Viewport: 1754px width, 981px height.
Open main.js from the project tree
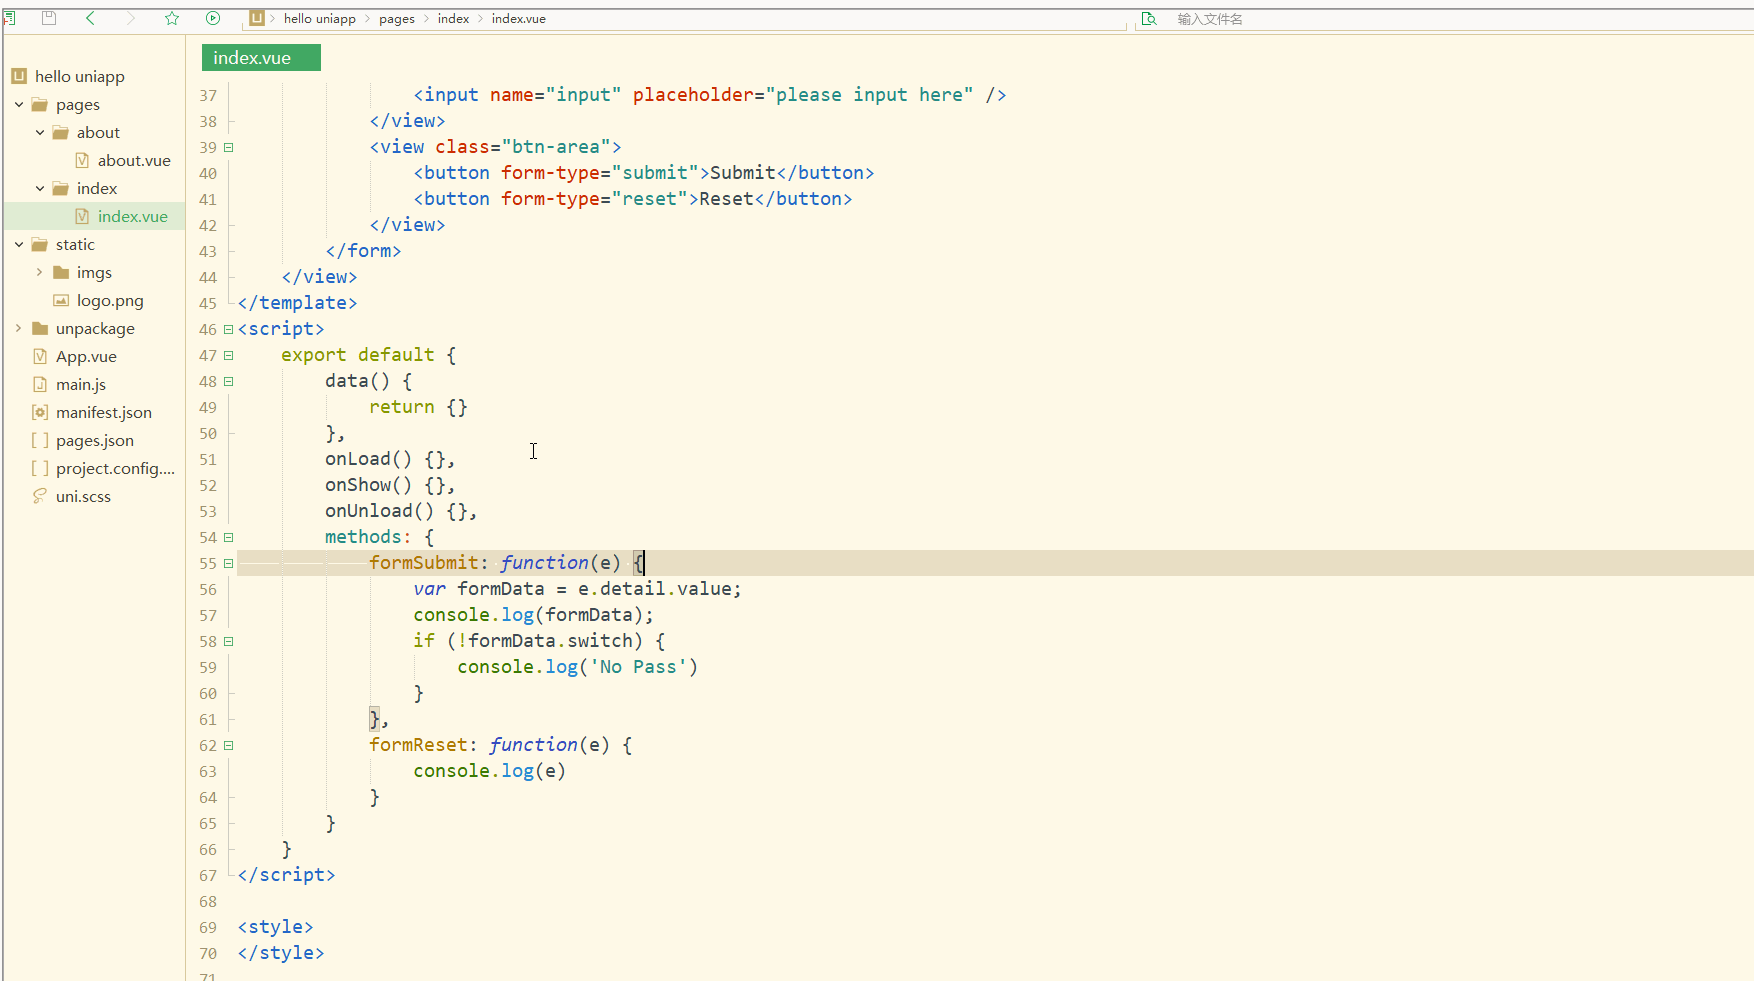point(81,384)
